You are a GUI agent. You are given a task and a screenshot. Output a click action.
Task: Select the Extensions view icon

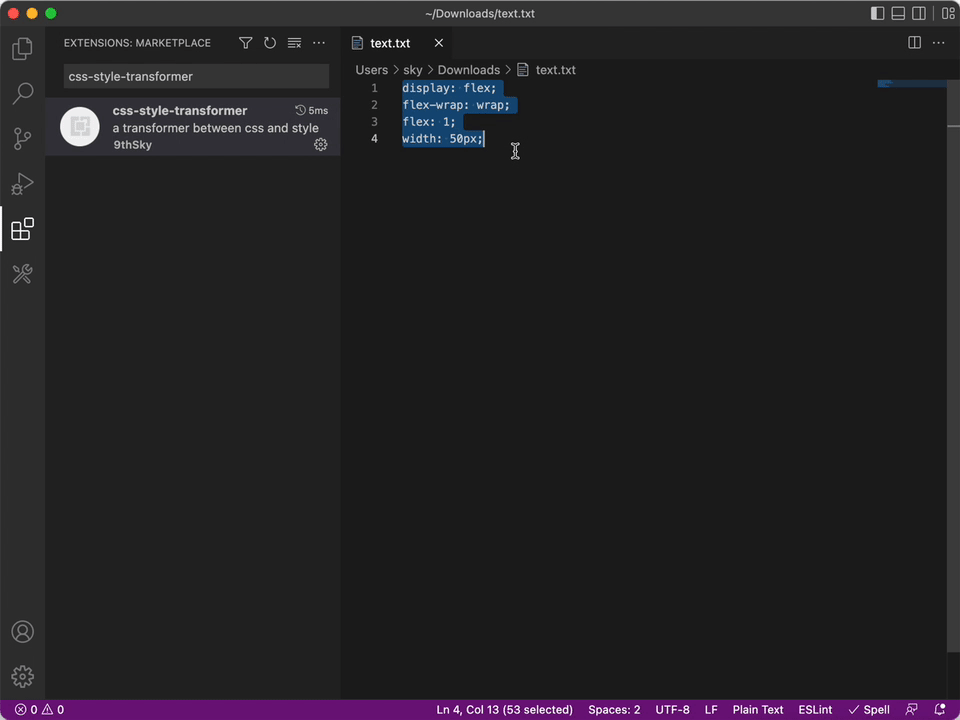click(x=22, y=229)
